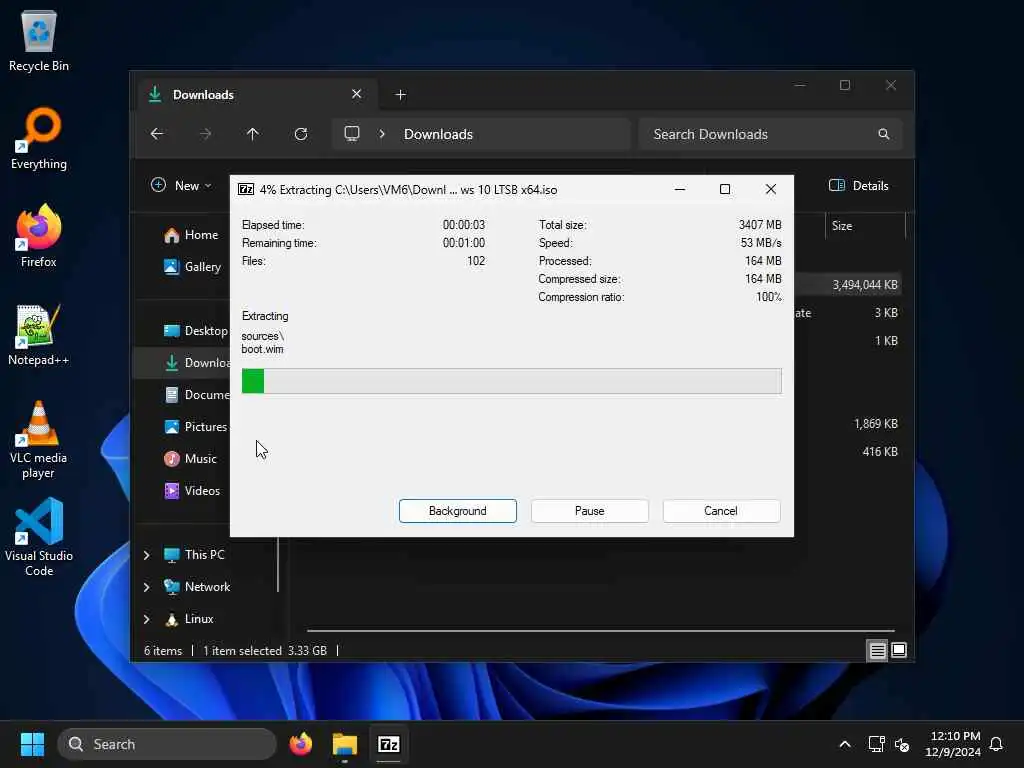
Task: Click the PC icon in address bar
Action: point(352,134)
